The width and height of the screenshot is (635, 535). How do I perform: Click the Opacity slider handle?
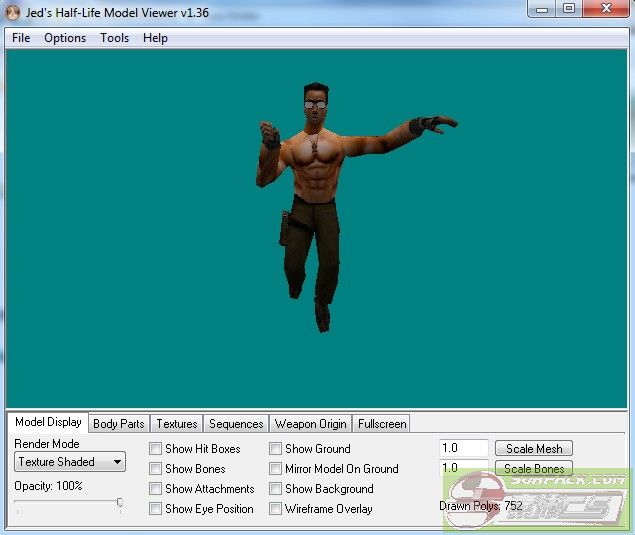(x=120, y=504)
